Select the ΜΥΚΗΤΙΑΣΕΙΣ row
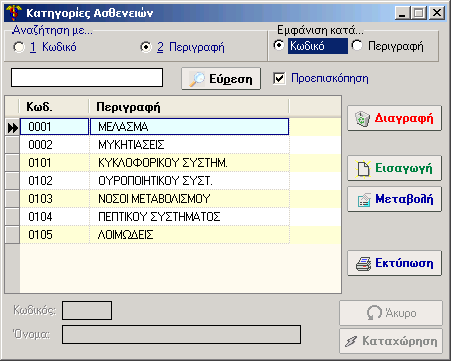The image size is (451, 361). point(189,145)
